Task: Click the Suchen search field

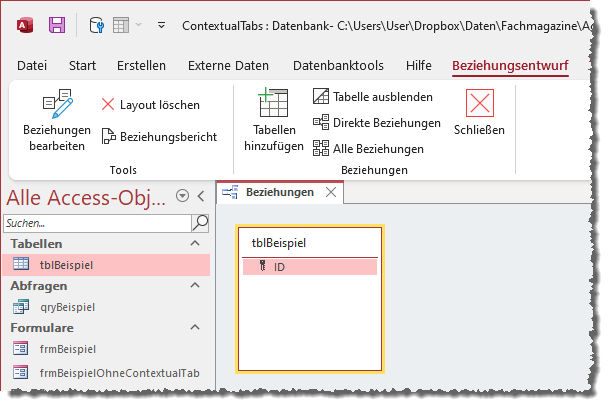Action: click(97, 223)
